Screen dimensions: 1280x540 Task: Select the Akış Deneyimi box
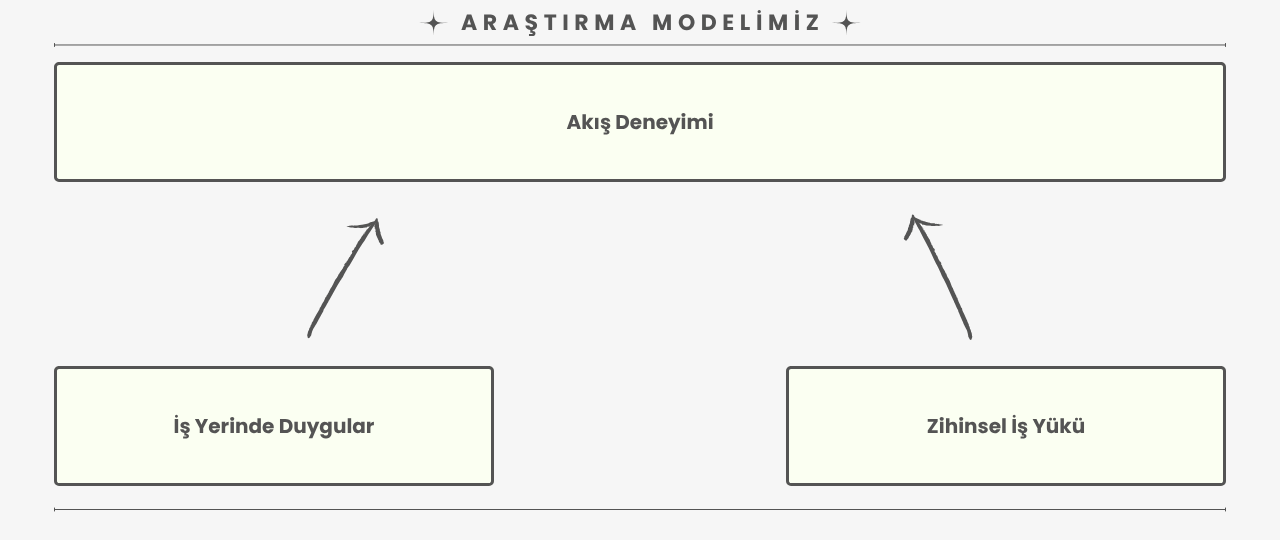click(640, 122)
